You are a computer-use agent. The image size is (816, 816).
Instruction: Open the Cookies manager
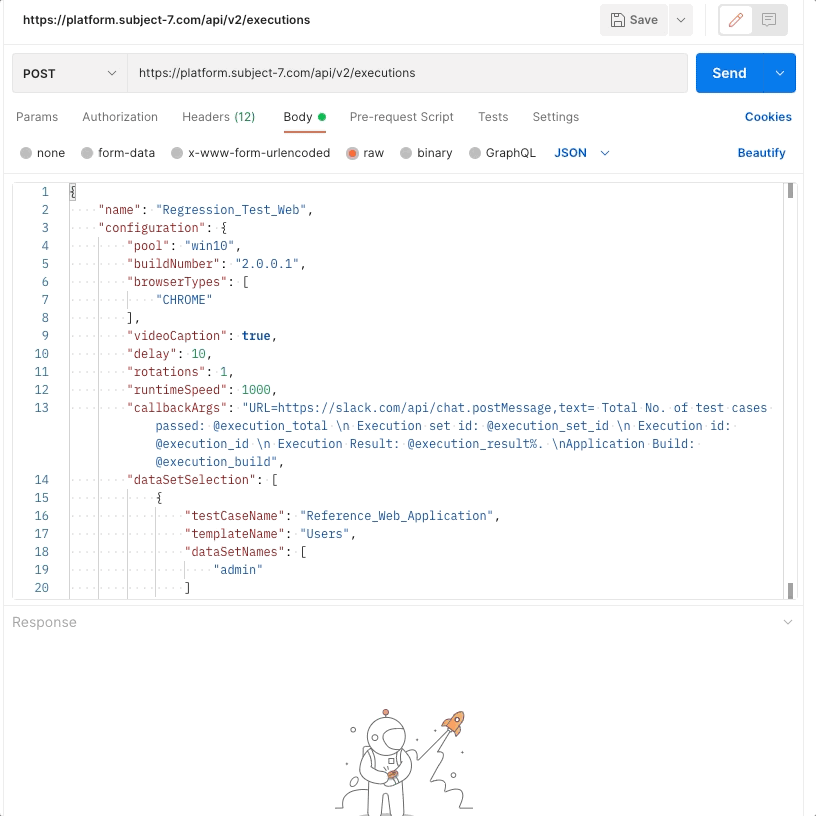[768, 117]
